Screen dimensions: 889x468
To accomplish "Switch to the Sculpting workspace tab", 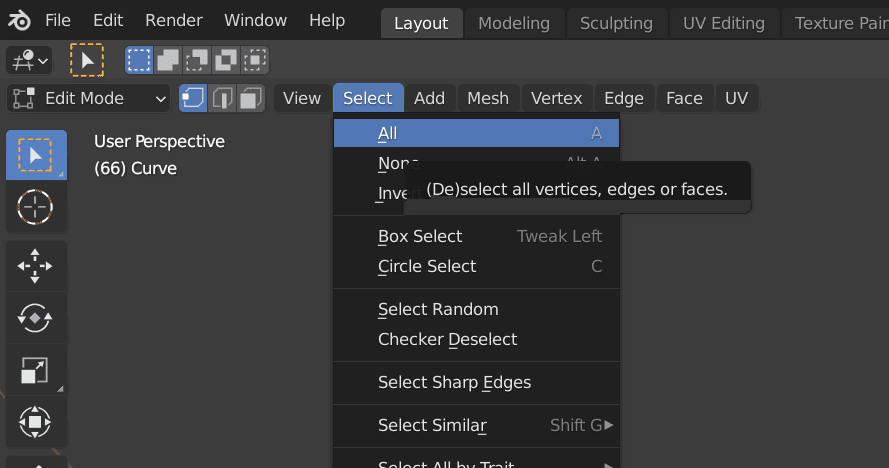I will coord(616,23).
